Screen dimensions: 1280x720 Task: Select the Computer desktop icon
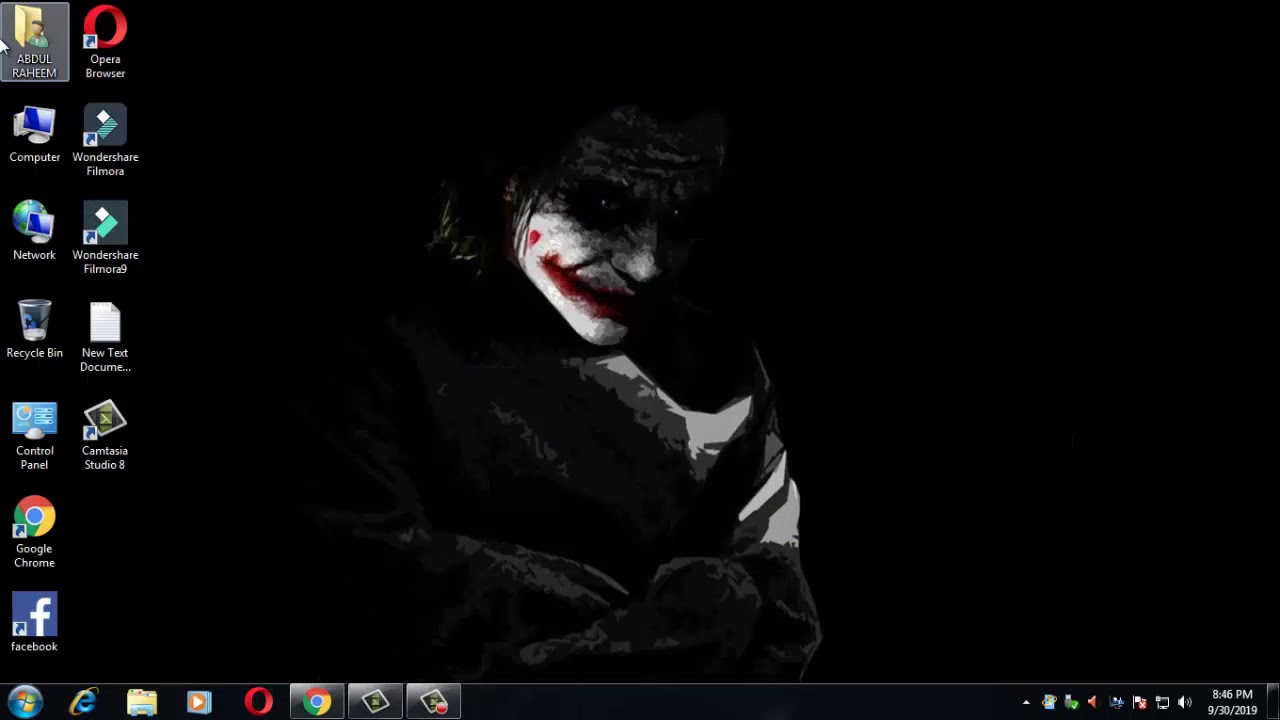point(34,134)
